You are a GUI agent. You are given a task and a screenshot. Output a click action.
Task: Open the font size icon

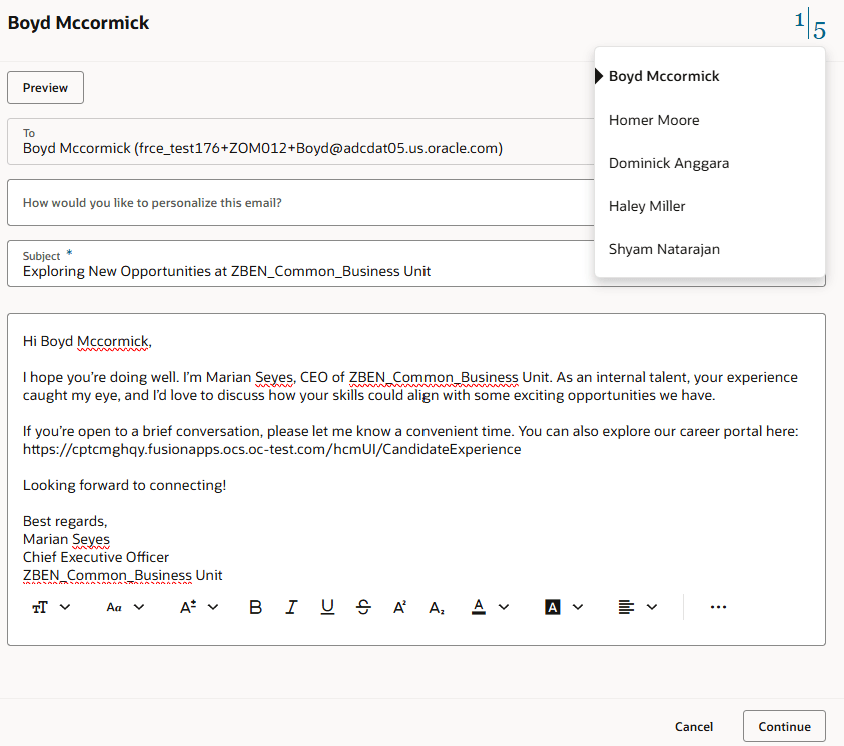(188, 607)
